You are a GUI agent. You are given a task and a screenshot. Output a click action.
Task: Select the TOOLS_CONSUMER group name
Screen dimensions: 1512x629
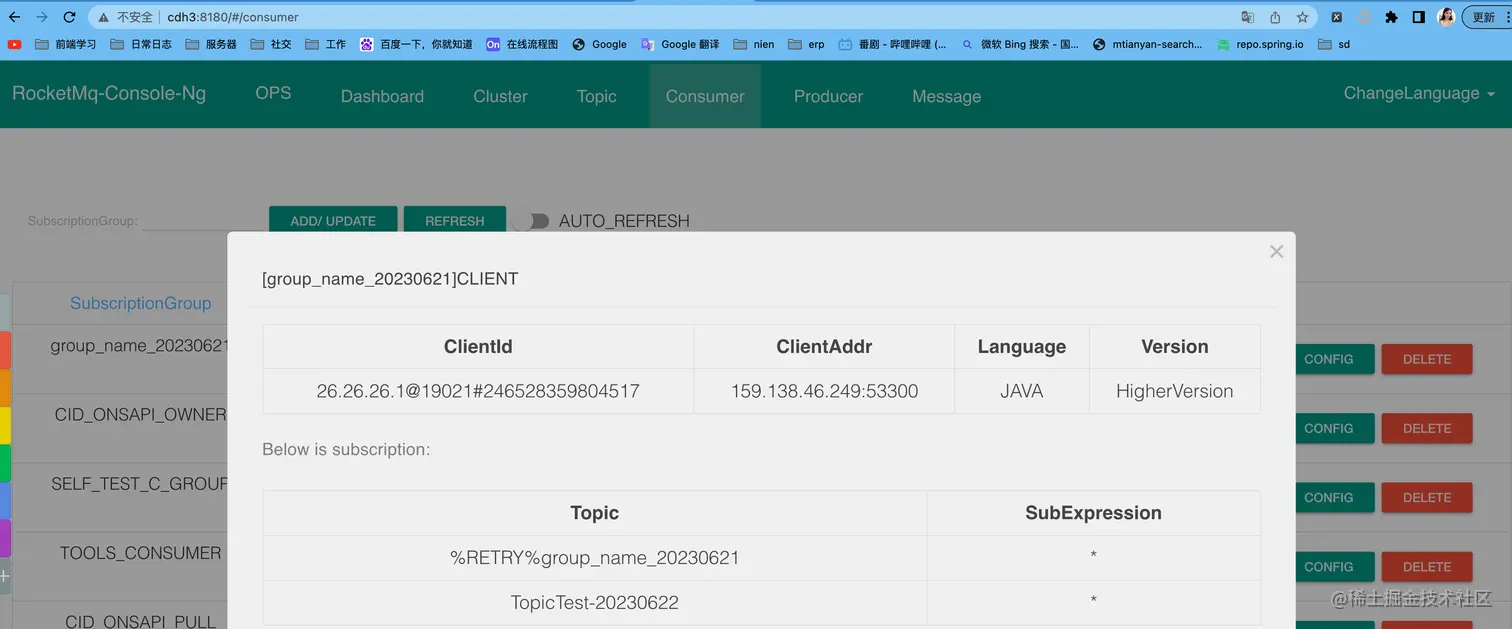pos(140,553)
